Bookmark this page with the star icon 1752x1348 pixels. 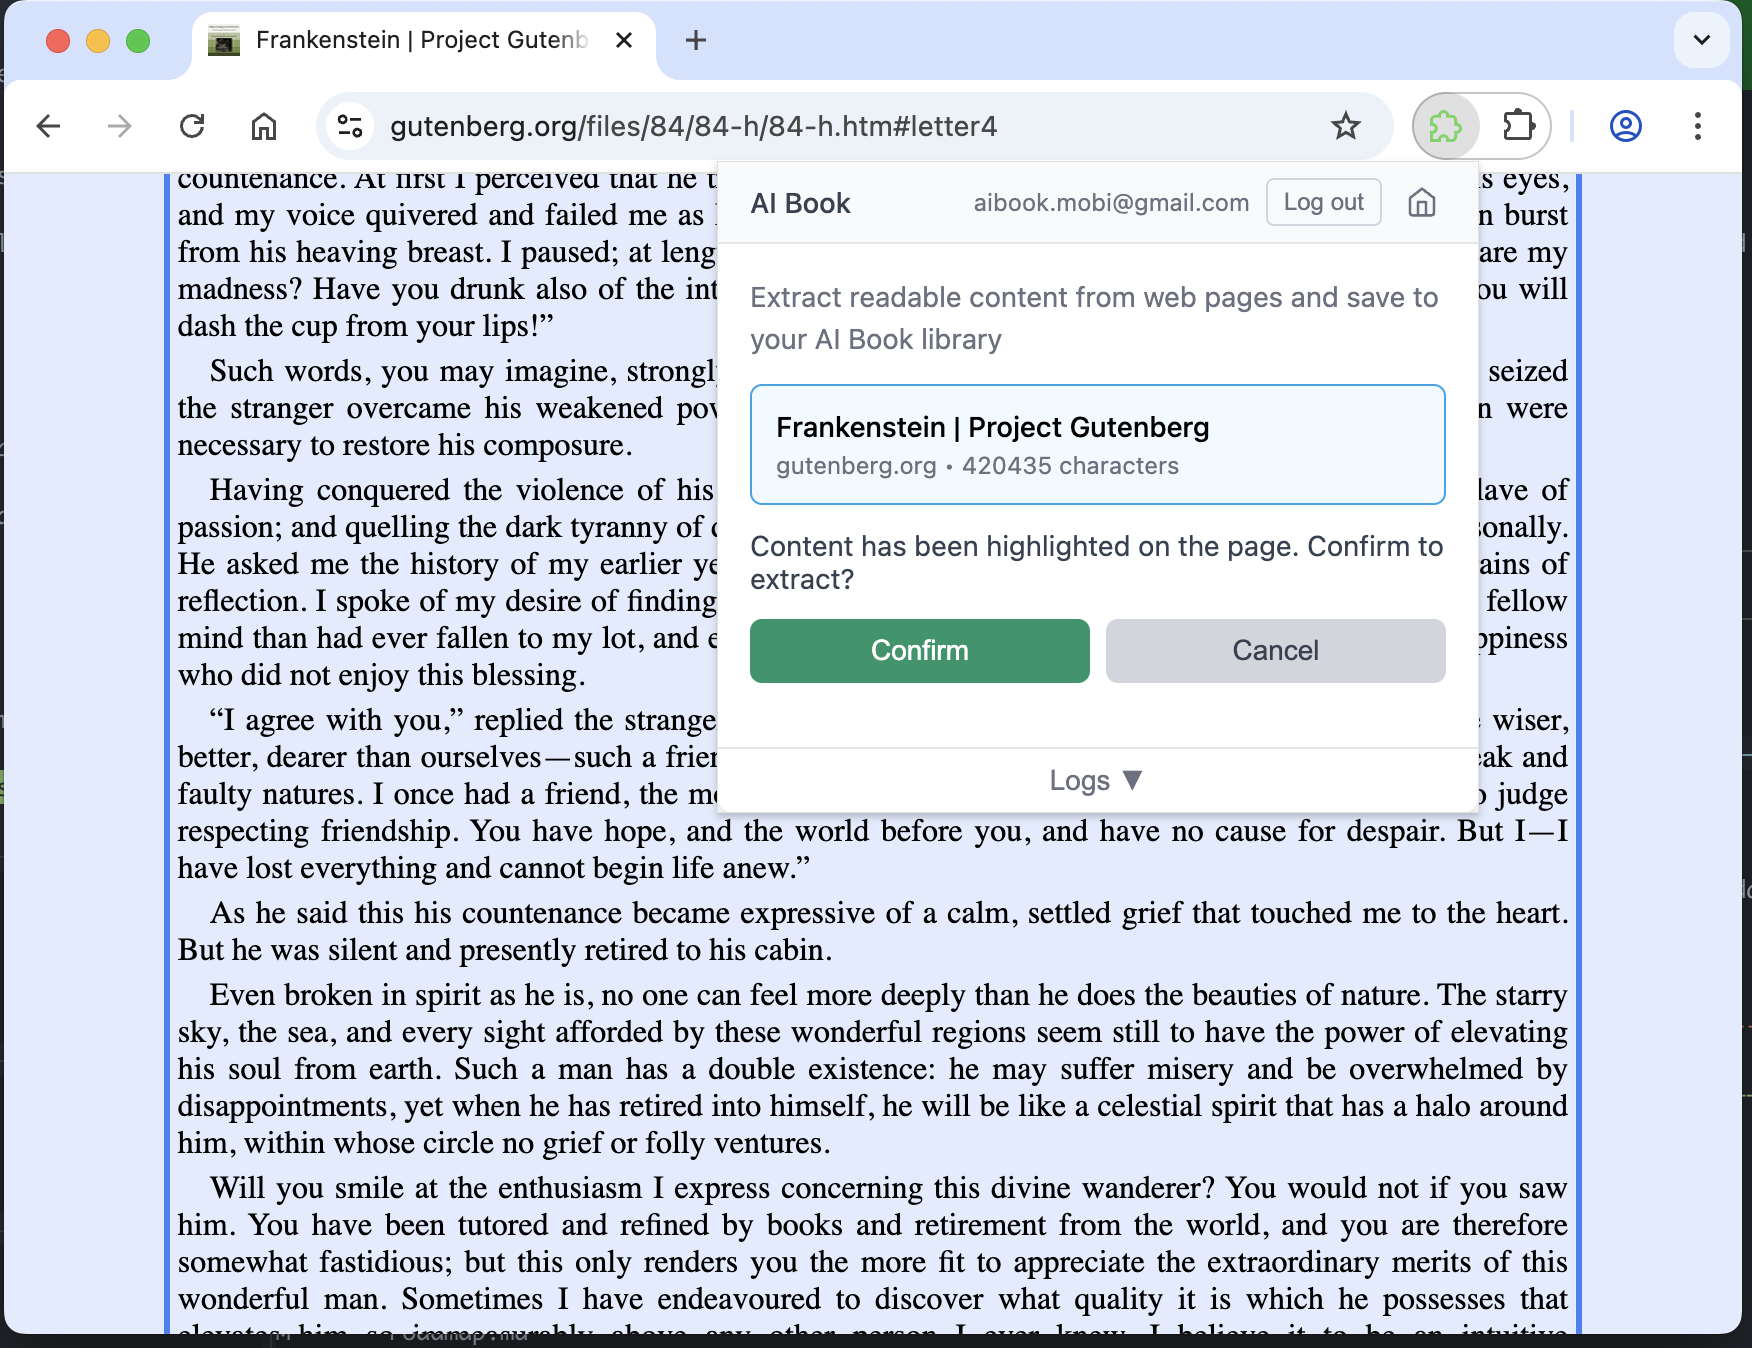(x=1346, y=126)
